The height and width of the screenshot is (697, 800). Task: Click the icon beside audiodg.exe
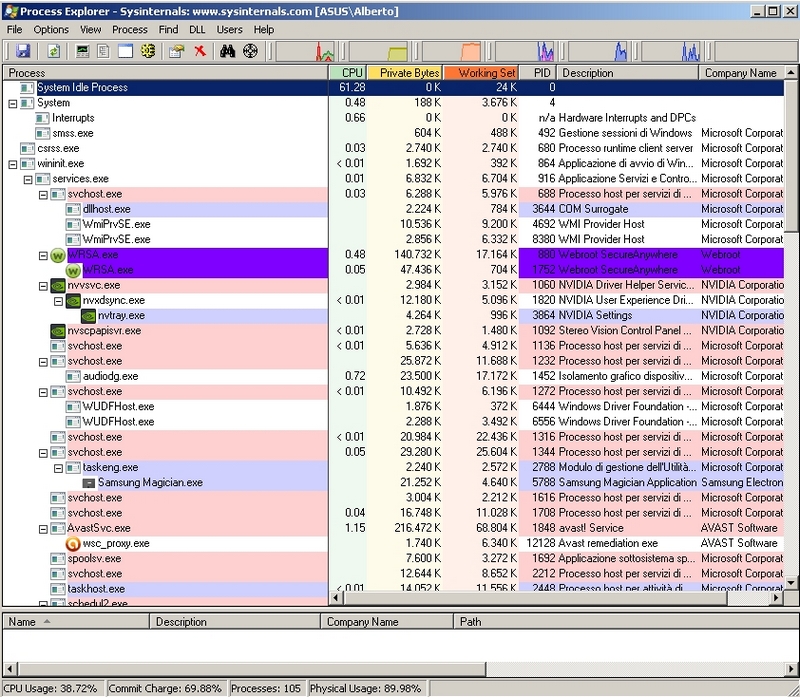point(73,377)
